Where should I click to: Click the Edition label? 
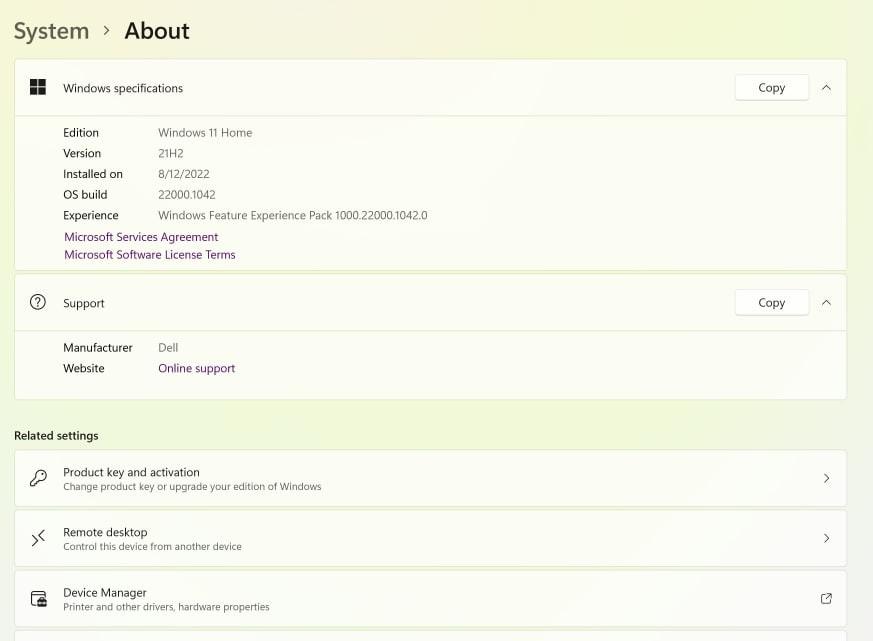pyautogui.click(x=81, y=133)
